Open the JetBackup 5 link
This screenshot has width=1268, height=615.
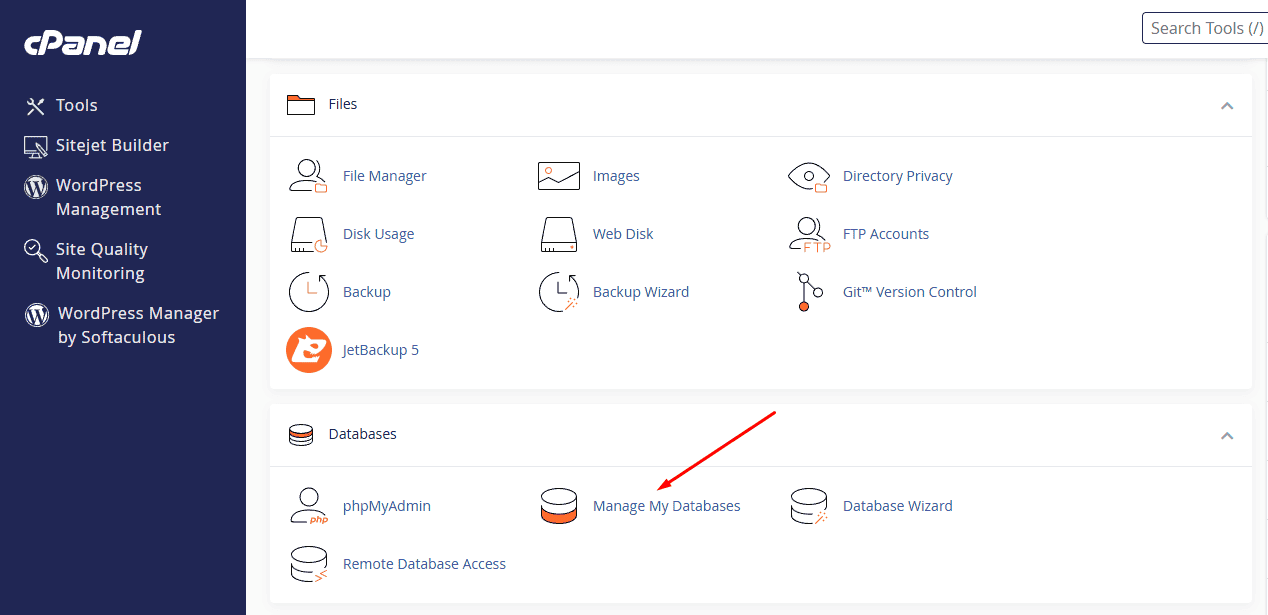(x=381, y=350)
